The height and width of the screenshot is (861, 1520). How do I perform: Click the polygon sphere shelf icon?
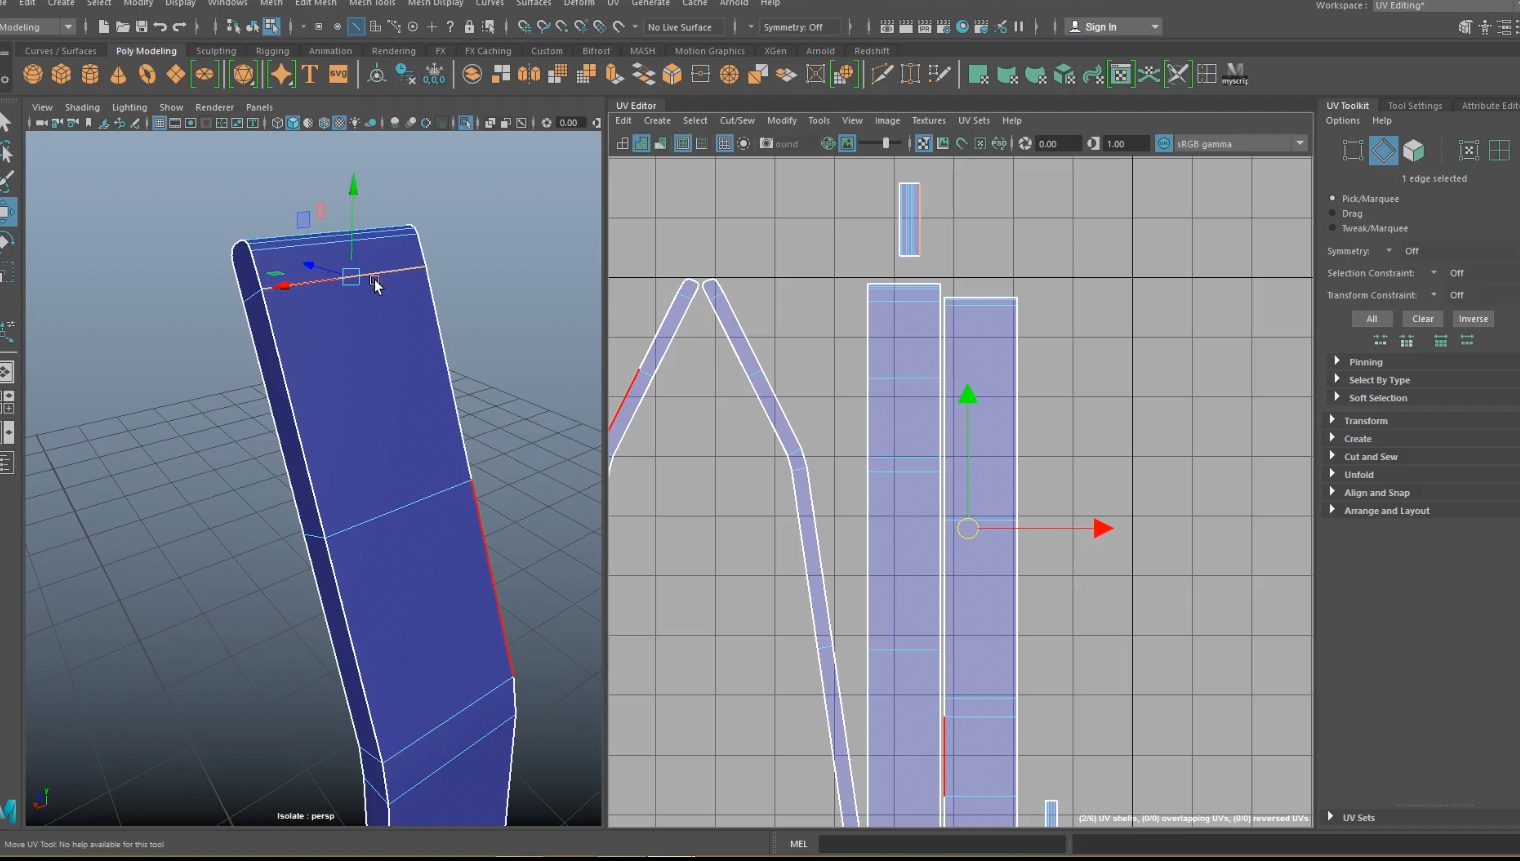coord(33,75)
